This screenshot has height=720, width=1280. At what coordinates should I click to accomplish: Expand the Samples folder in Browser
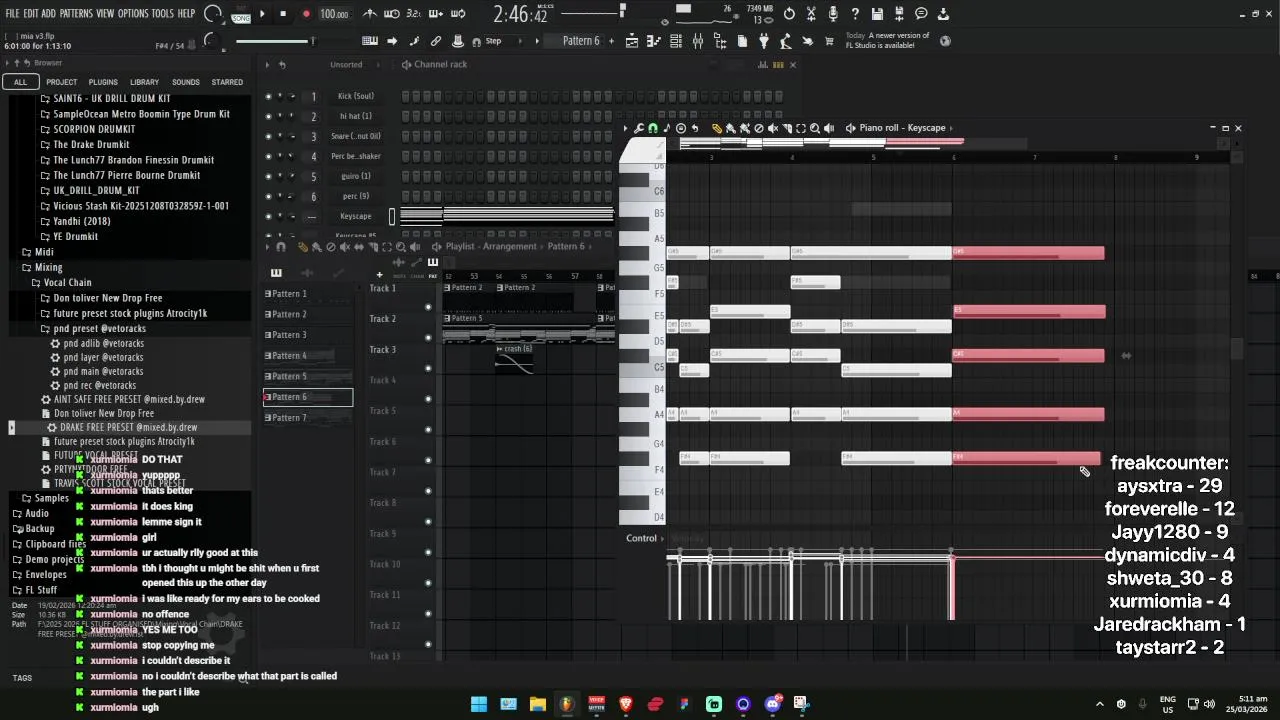click(51, 498)
